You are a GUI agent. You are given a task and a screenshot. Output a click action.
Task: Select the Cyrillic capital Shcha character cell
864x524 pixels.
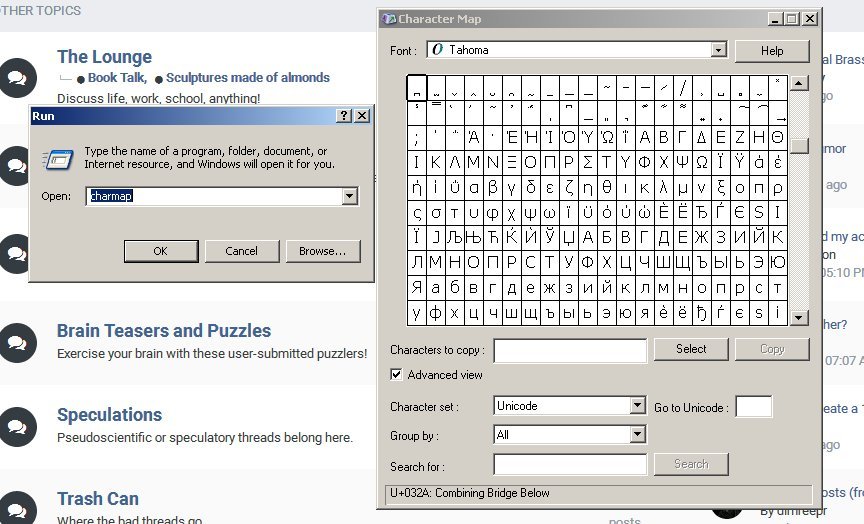(x=682, y=263)
